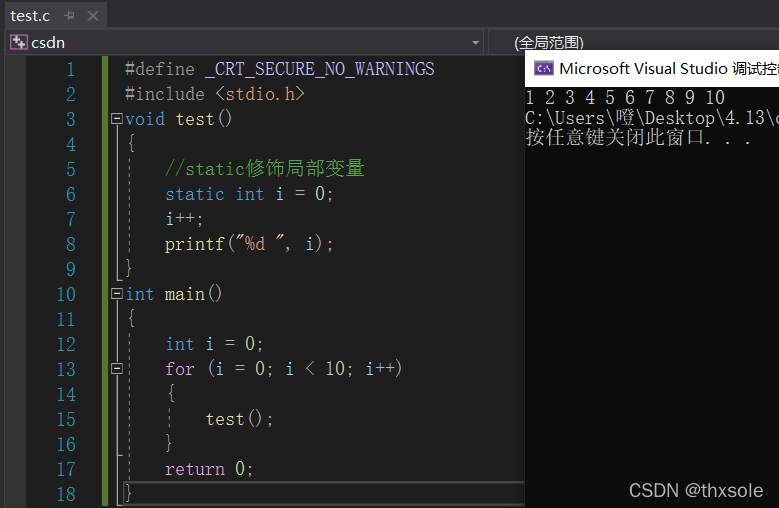779x508 pixels.
Task: Click the //static修饰局部变量 comment
Action: coord(265,168)
